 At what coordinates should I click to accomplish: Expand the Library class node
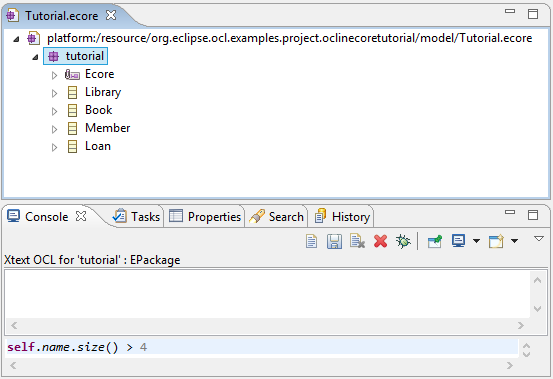(x=54, y=93)
